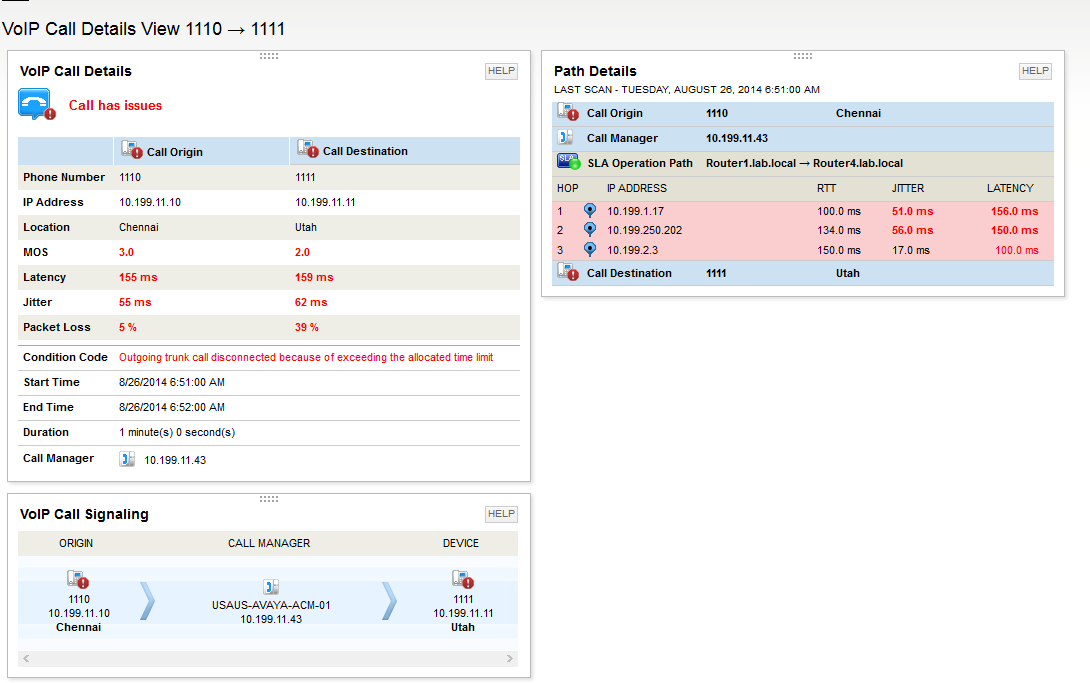The width and height of the screenshot is (1090, 683).
Task: Click hop IP address 10.199.250.202
Action: [644, 230]
